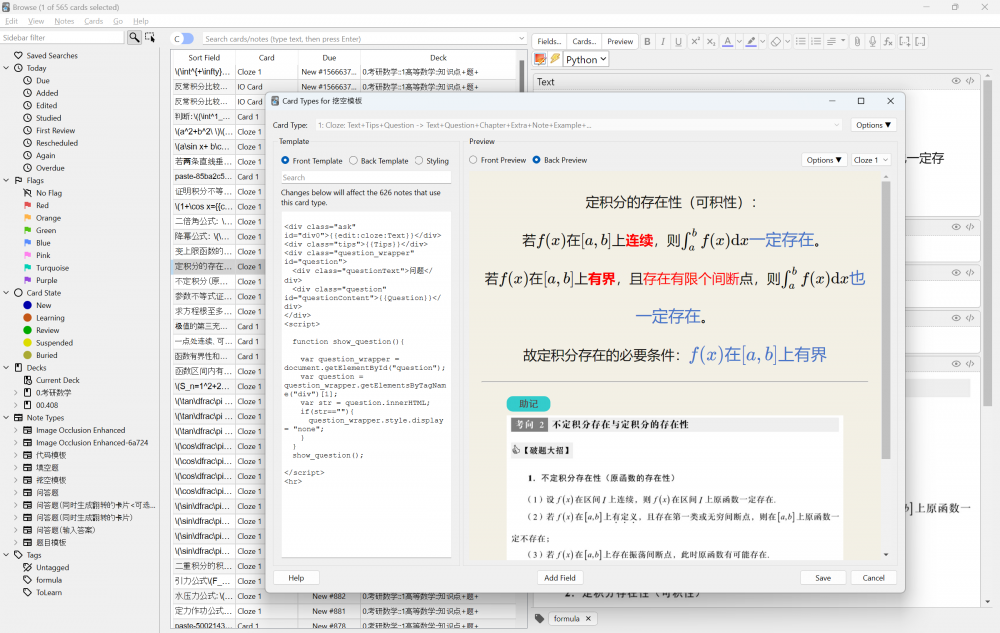The height and width of the screenshot is (633, 1000).
Task: Click the red-orange note editor add-on icon
Action: [540, 59]
